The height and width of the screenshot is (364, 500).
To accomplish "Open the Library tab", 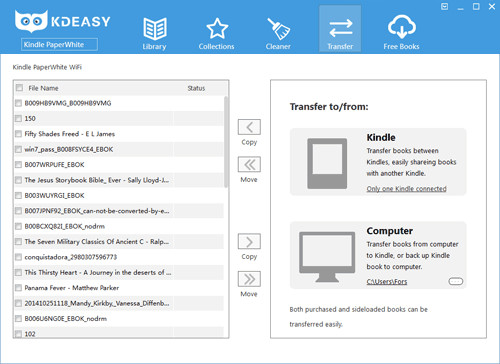I will tap(155, 34).
